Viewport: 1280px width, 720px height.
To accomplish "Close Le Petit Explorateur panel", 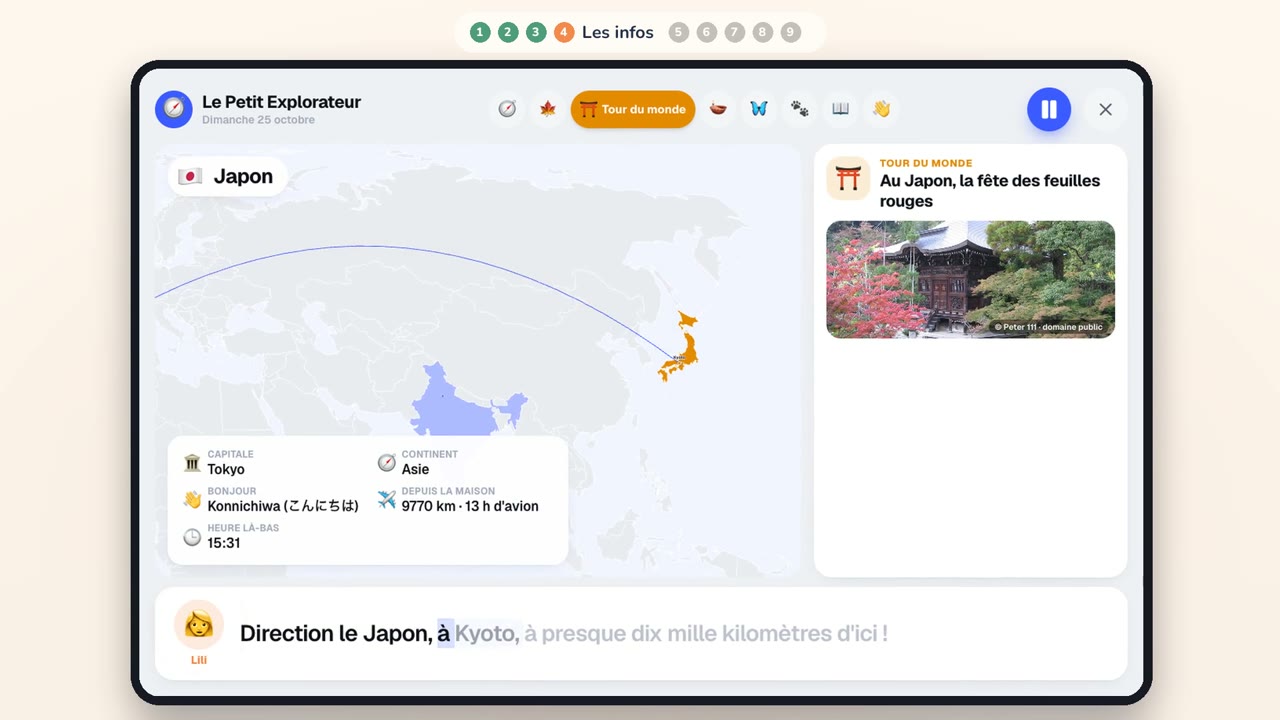I will tap(1105, 109).
